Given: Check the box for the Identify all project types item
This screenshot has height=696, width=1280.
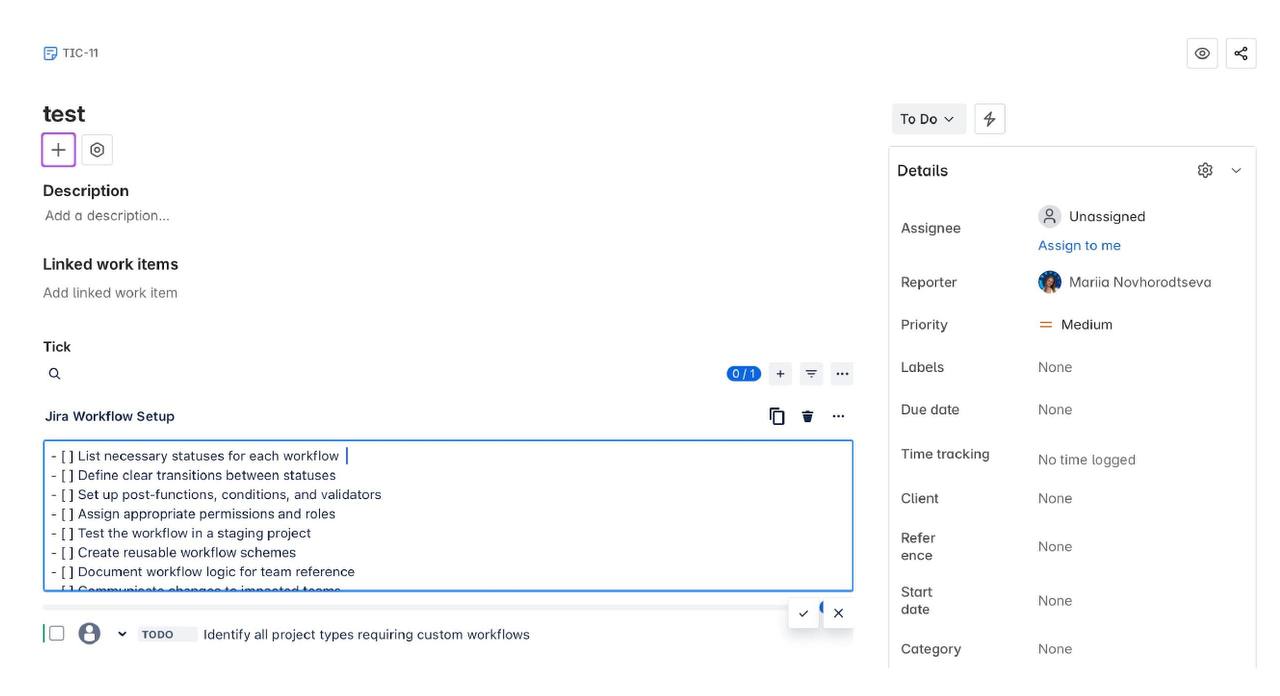Looking at the screenshot, I should (57, 634).
